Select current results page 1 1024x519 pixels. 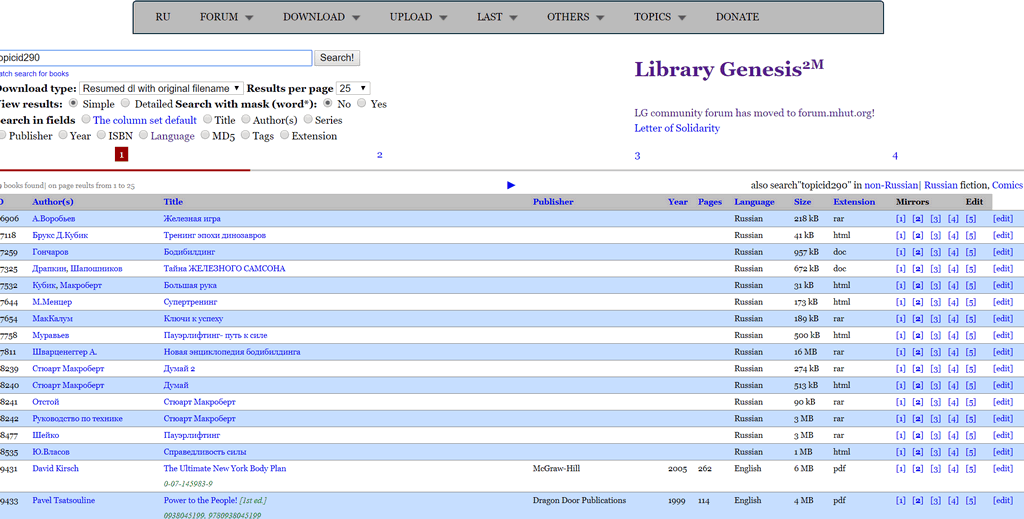pyautogui.click(x=121, y=154)
